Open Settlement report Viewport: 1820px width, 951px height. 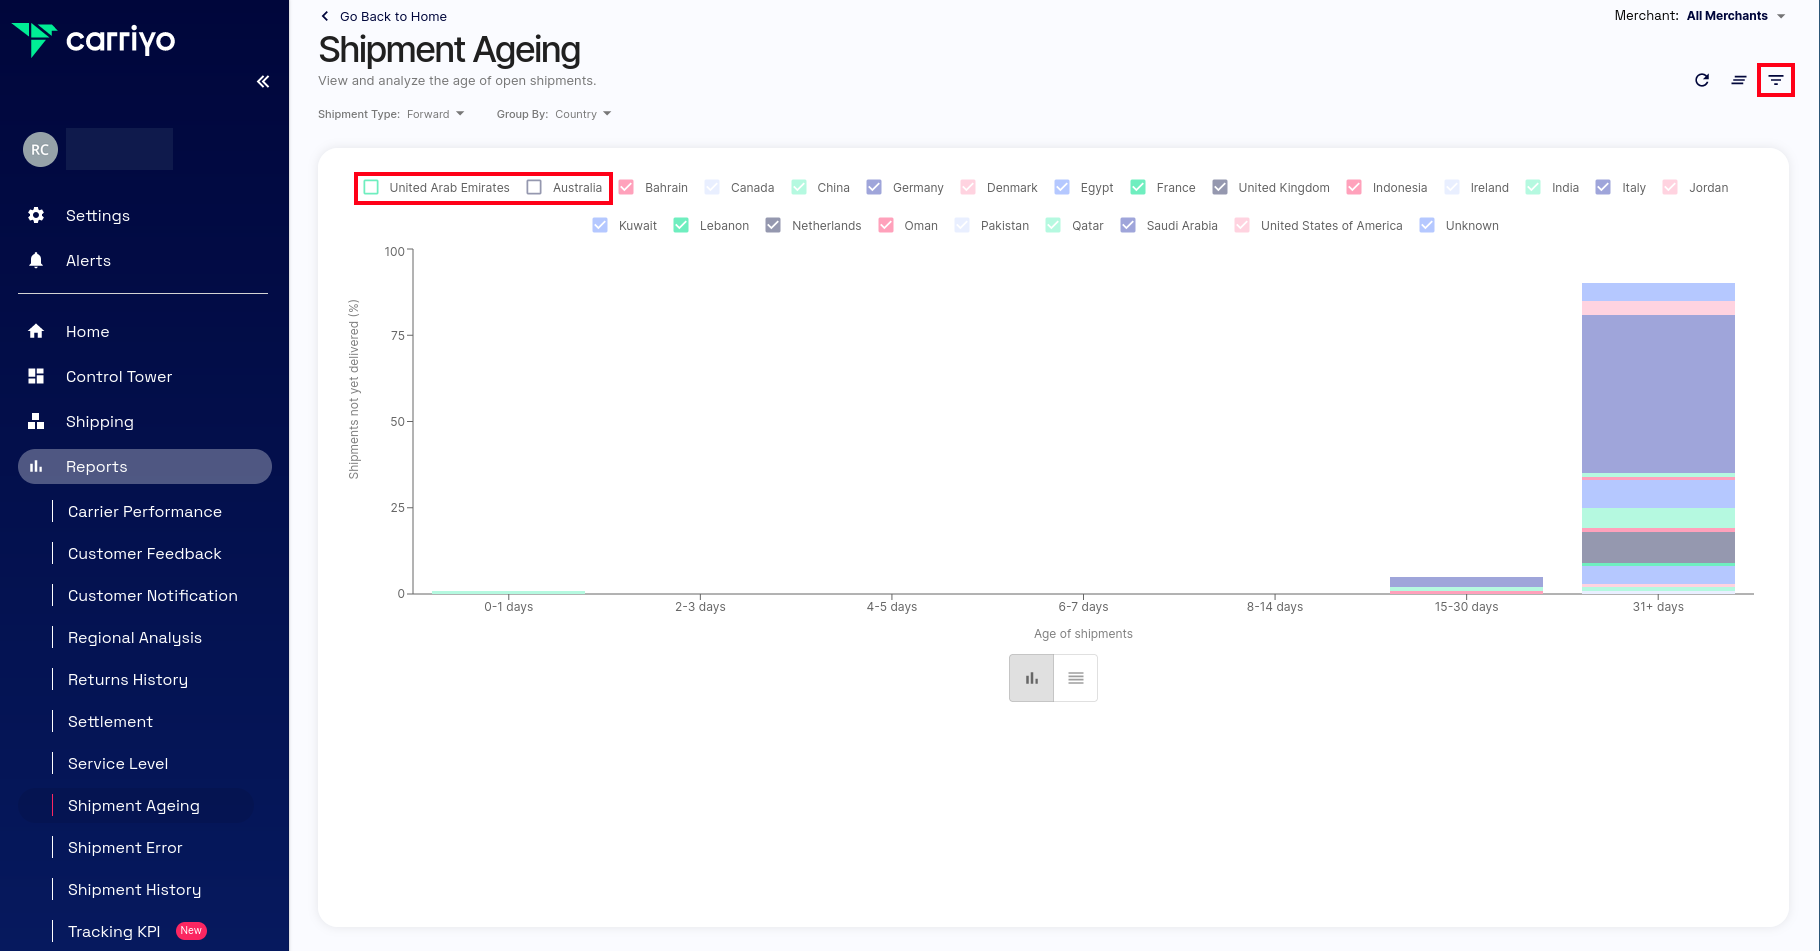pyautogui.click(x=110, y=721)
